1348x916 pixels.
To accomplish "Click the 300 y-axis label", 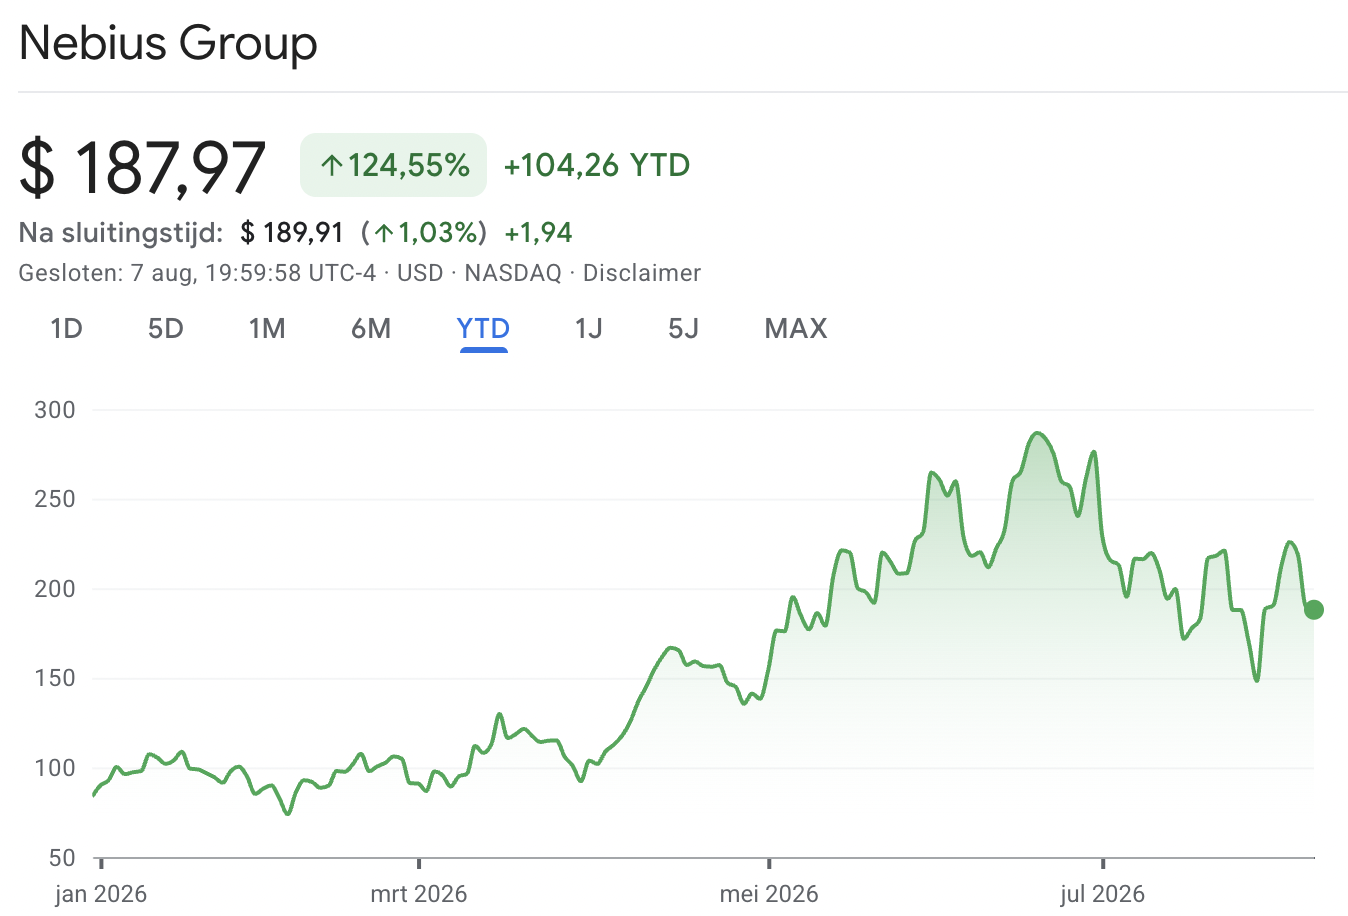I will tap(55, 410).
